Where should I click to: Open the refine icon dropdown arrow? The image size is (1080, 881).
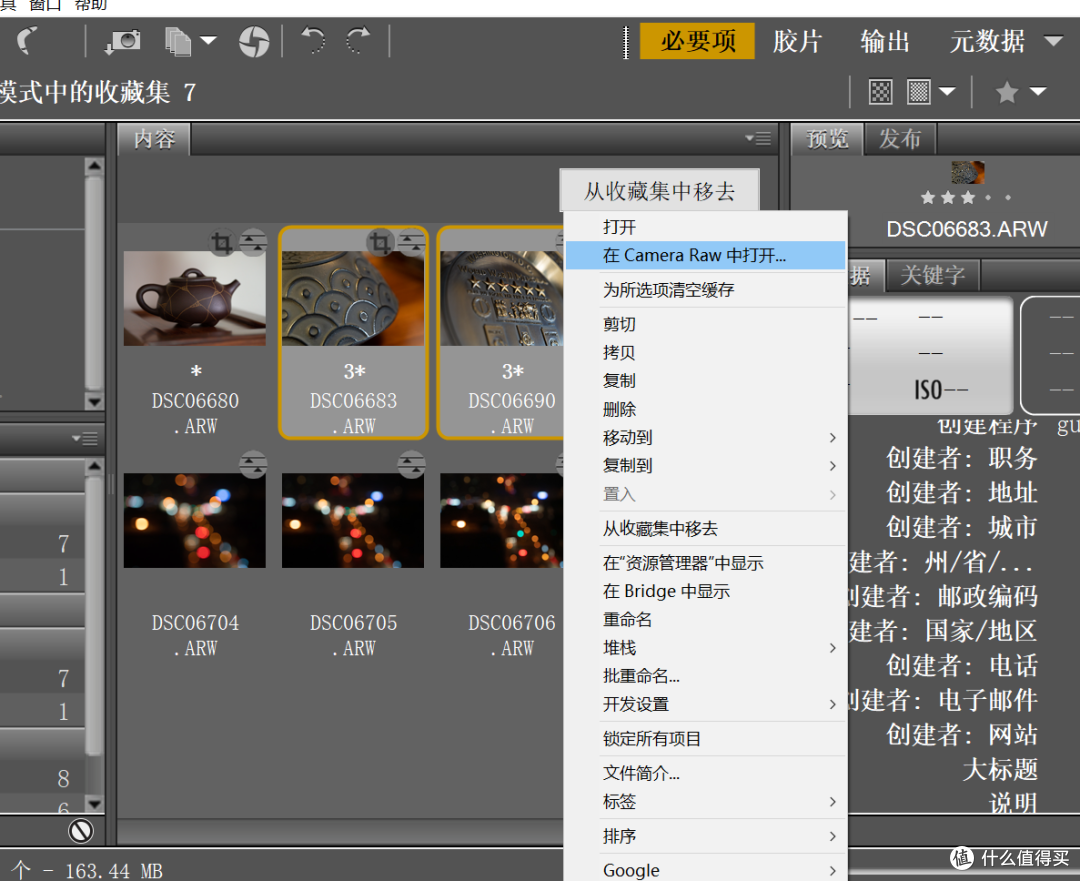coord(208,41)
